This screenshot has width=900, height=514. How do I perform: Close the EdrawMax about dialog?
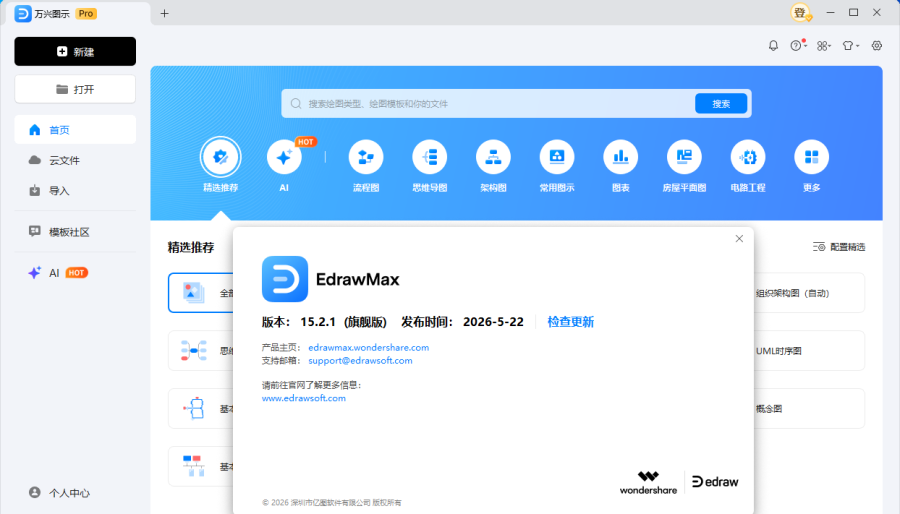pyautogui.click(x=739, y=239)
